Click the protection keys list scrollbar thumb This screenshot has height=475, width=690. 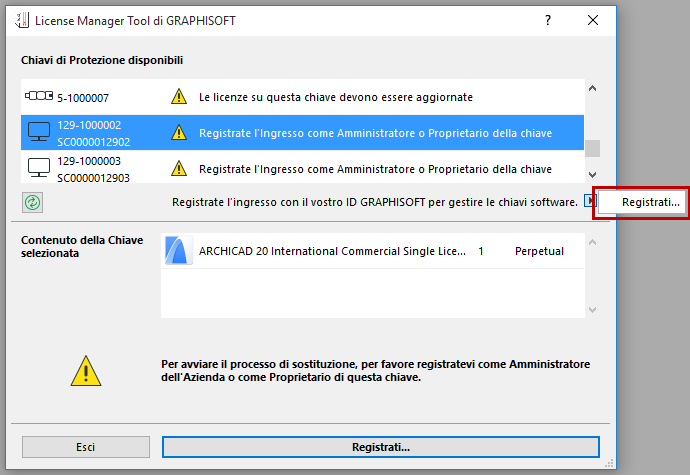tap(592, 148)
